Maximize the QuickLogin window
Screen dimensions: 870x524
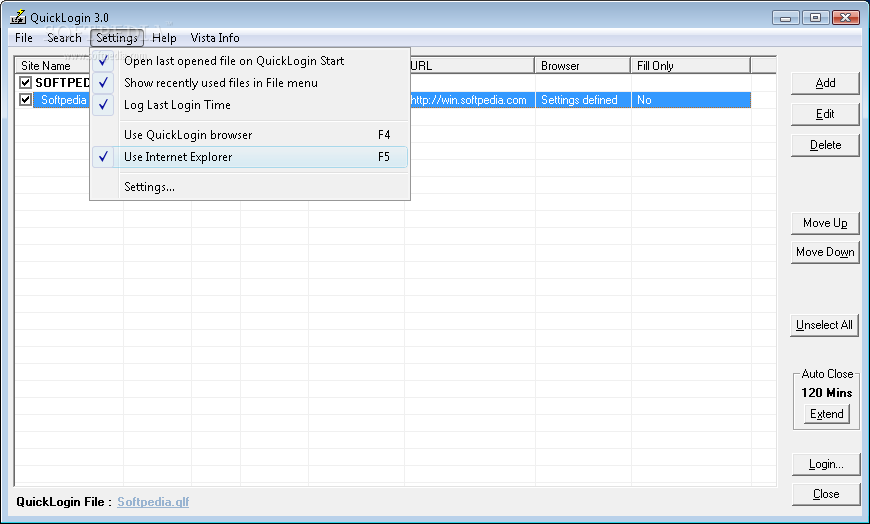click(x=815, y=18)
